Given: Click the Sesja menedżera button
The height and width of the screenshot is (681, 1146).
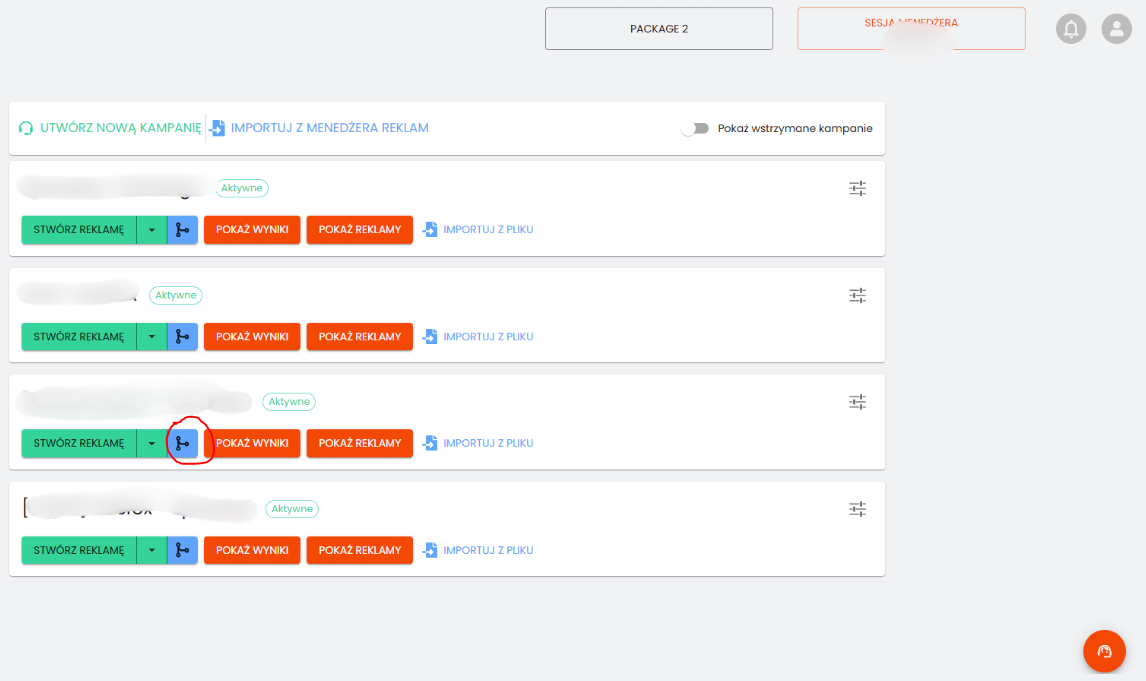Looking at the screenshot, I should 911,29.
